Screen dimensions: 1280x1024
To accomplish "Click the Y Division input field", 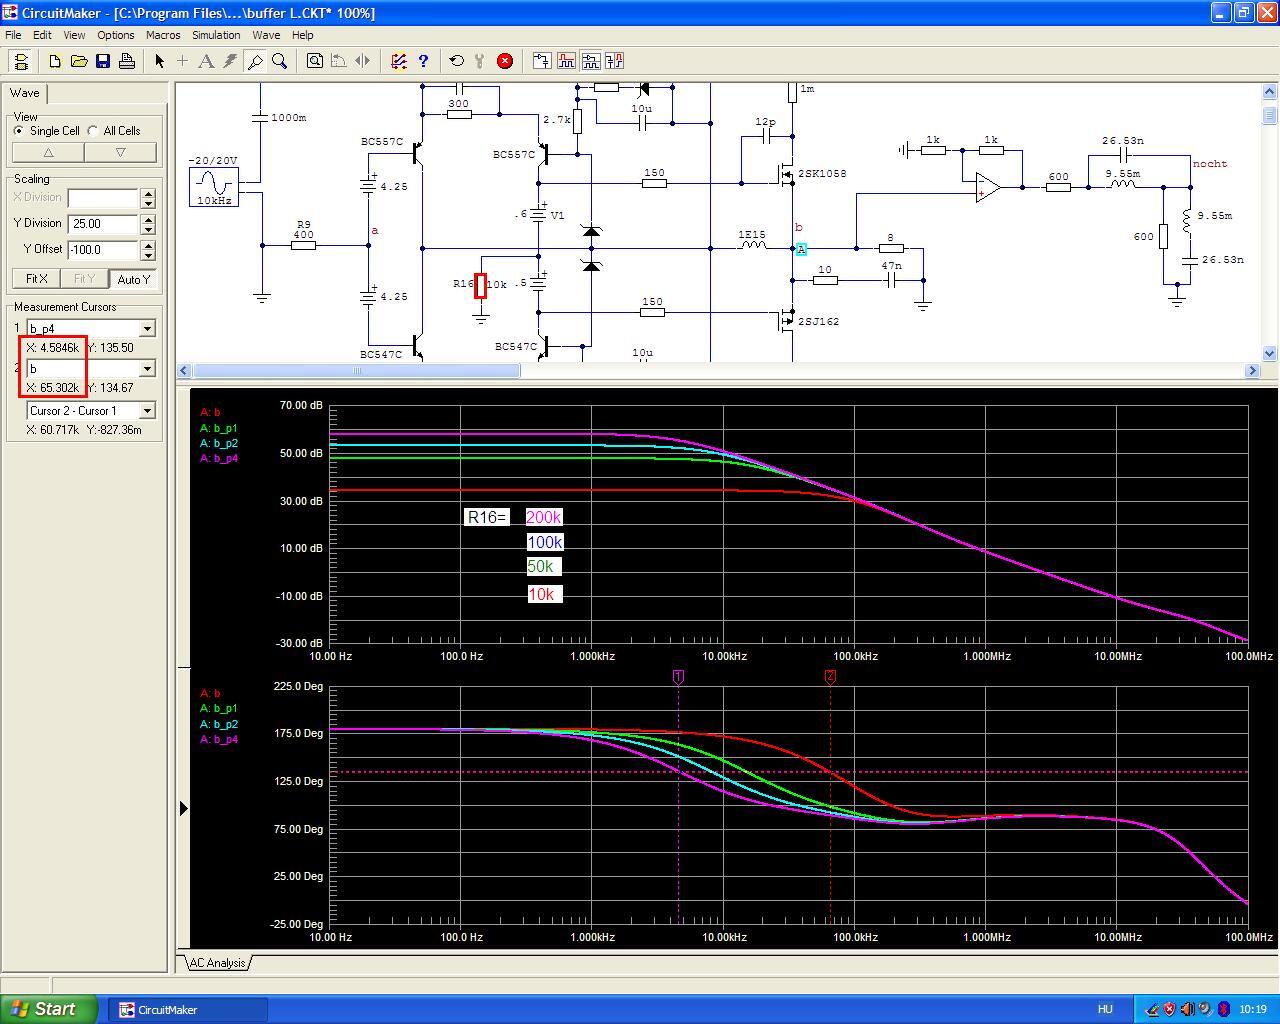I will (x=103, y=224).
